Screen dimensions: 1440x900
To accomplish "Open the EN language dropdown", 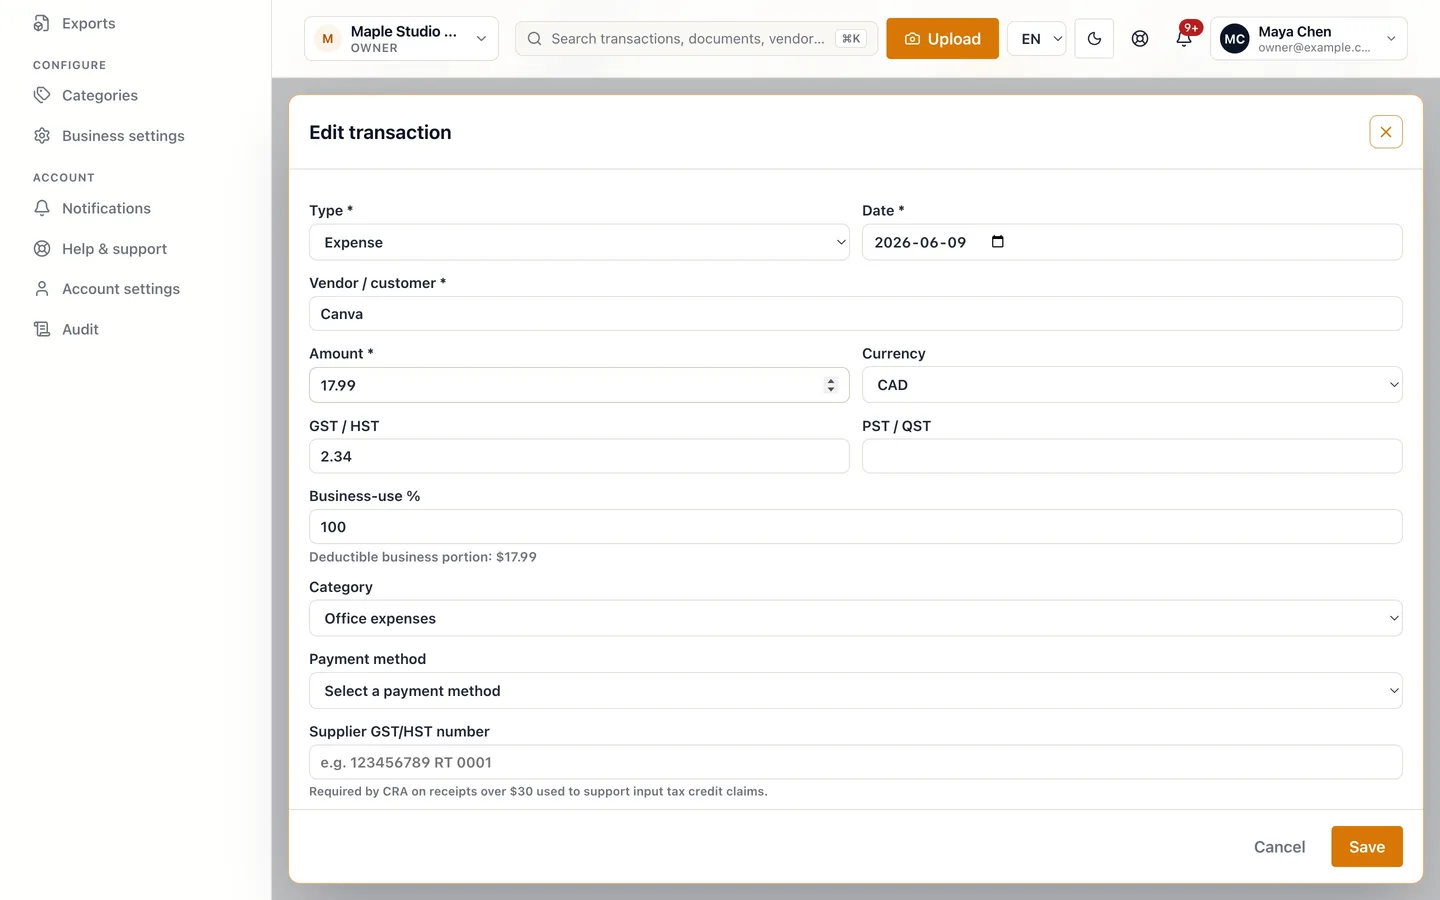I will point(1037,39).
